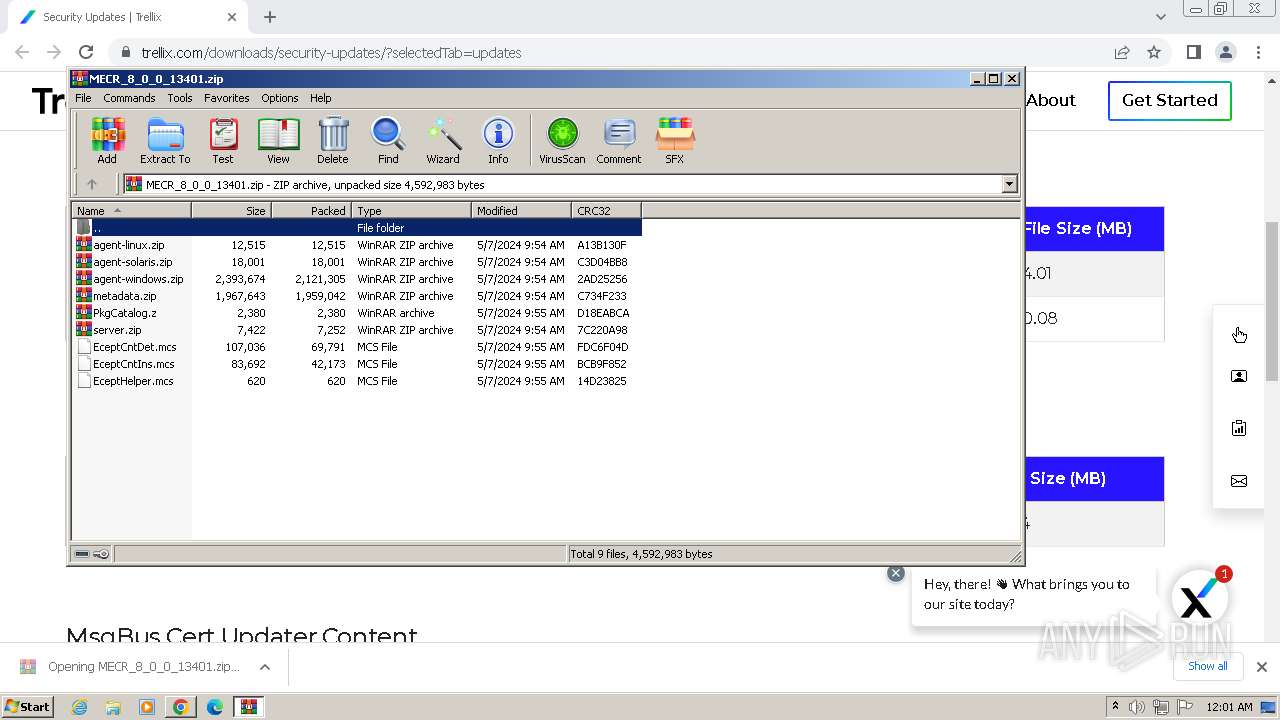Click Show all downloads button
This screenshot has width=1280, height=720.
coord(1208,666)
